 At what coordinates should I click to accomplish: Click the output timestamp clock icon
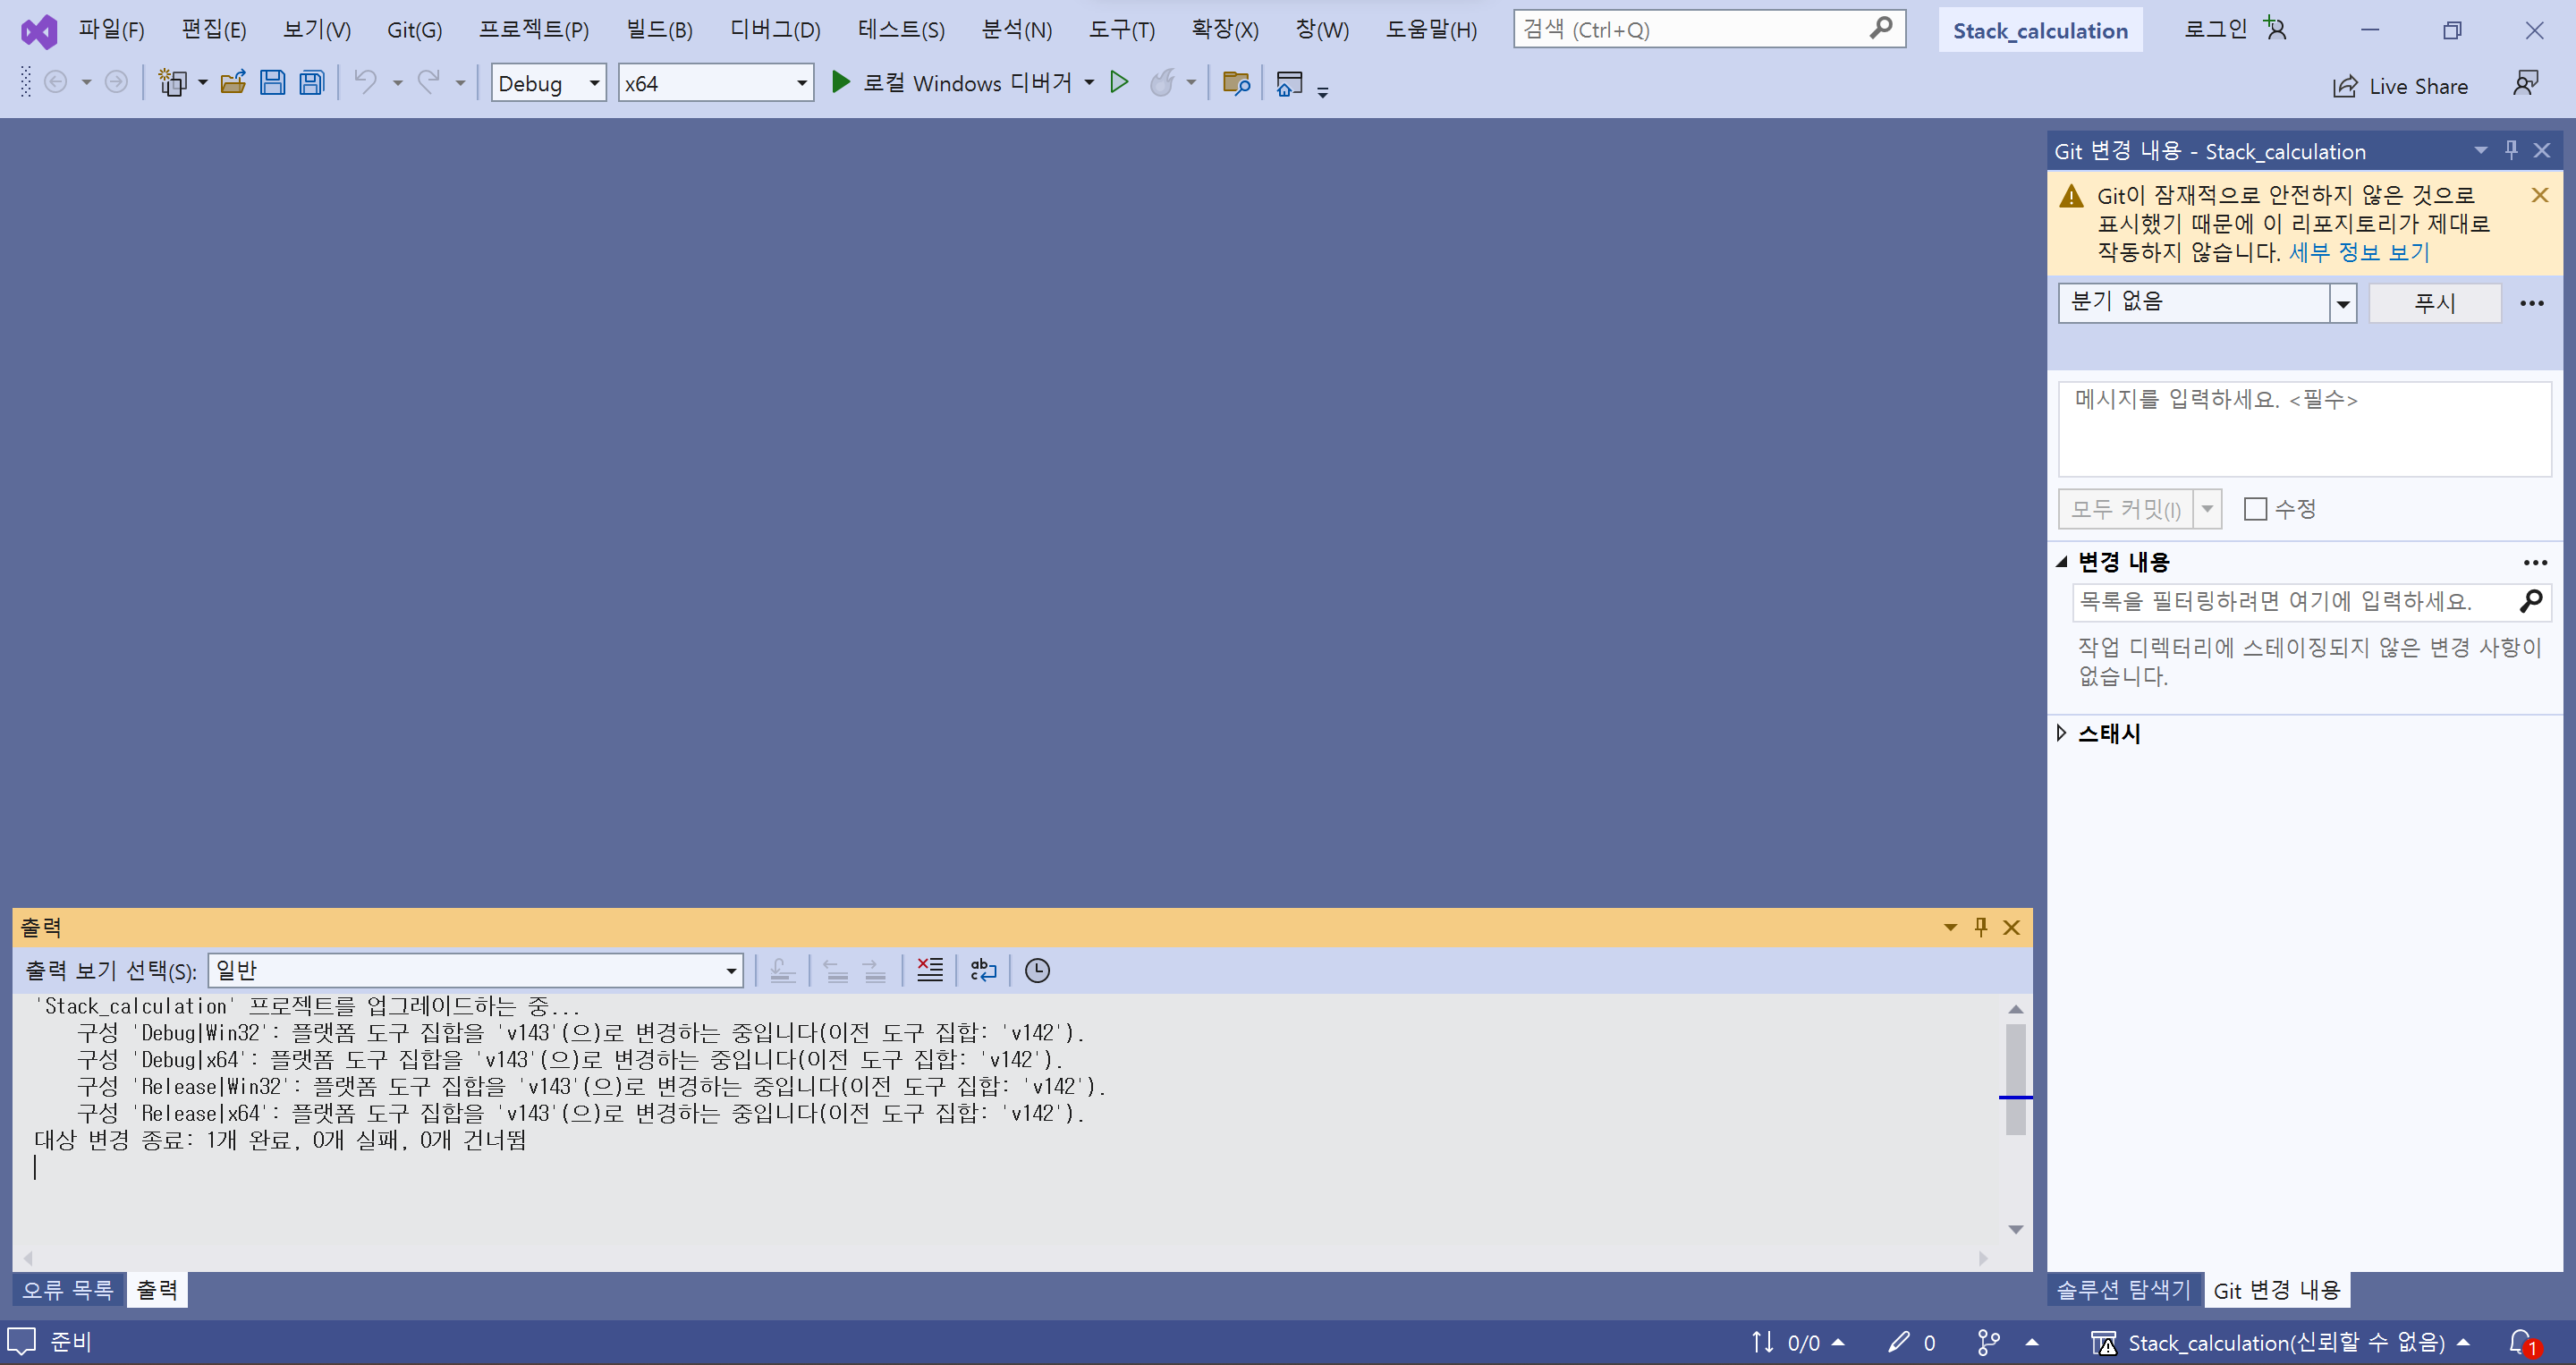[1037, 970]
